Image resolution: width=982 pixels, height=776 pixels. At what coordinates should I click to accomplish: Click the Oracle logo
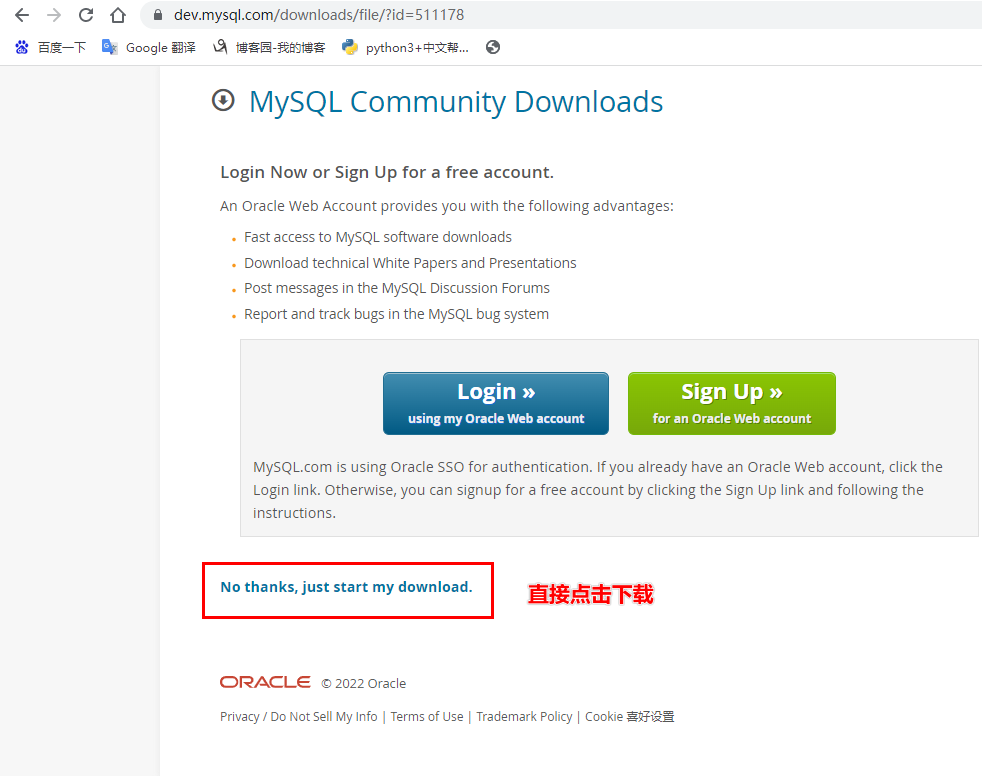(x=265, y=682)
